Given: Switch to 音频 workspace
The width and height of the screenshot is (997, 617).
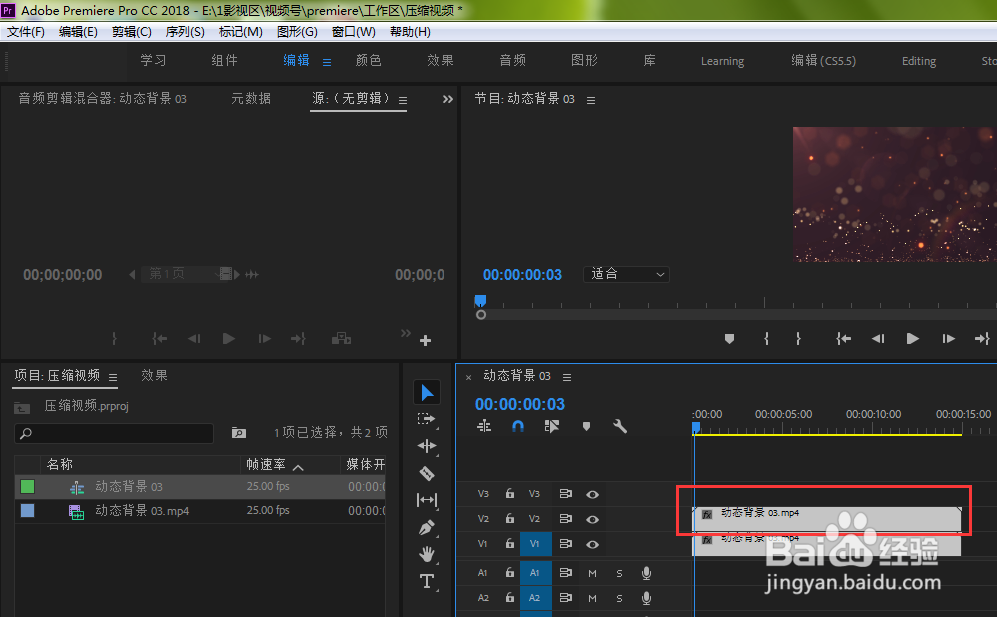Looking at the screenshot, I should pos(512,60).
